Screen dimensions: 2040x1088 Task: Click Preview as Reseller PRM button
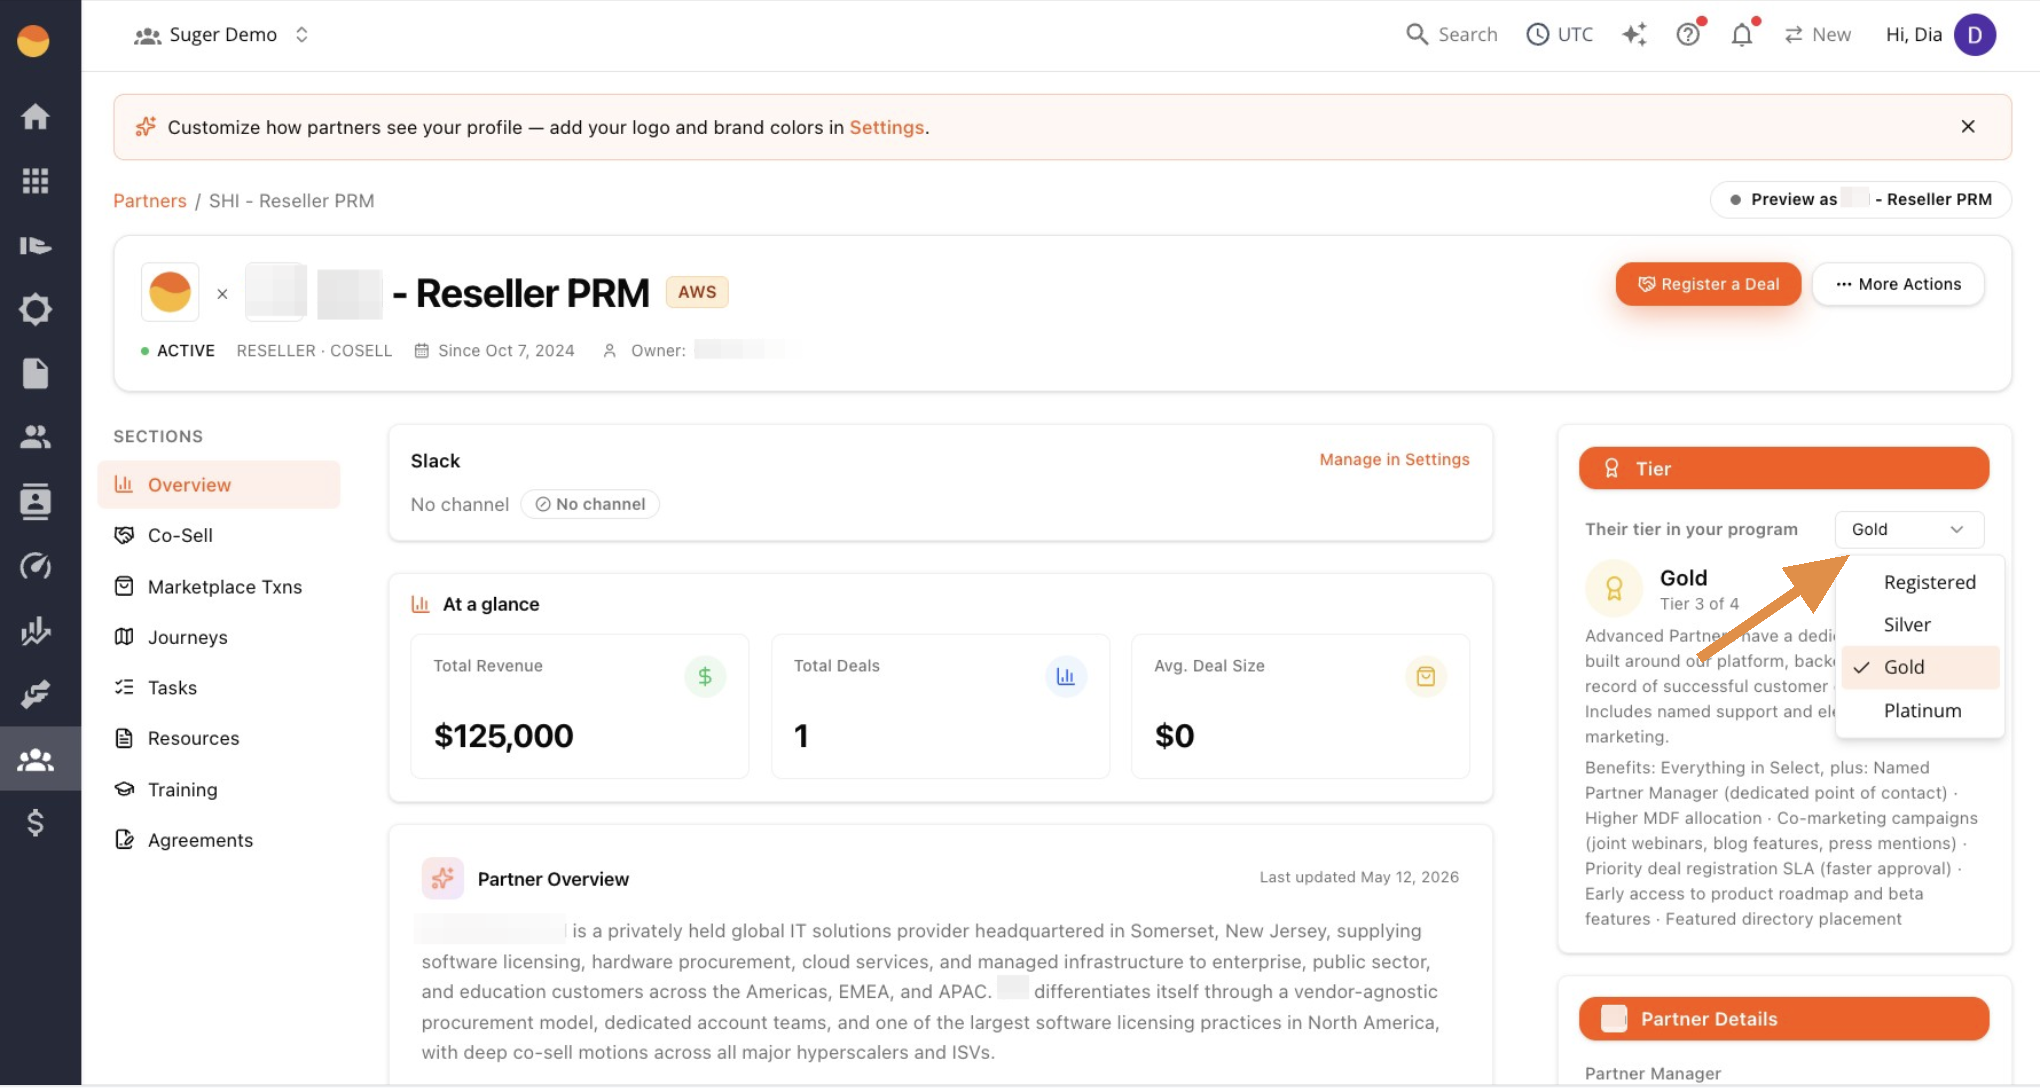[1861, 199]
